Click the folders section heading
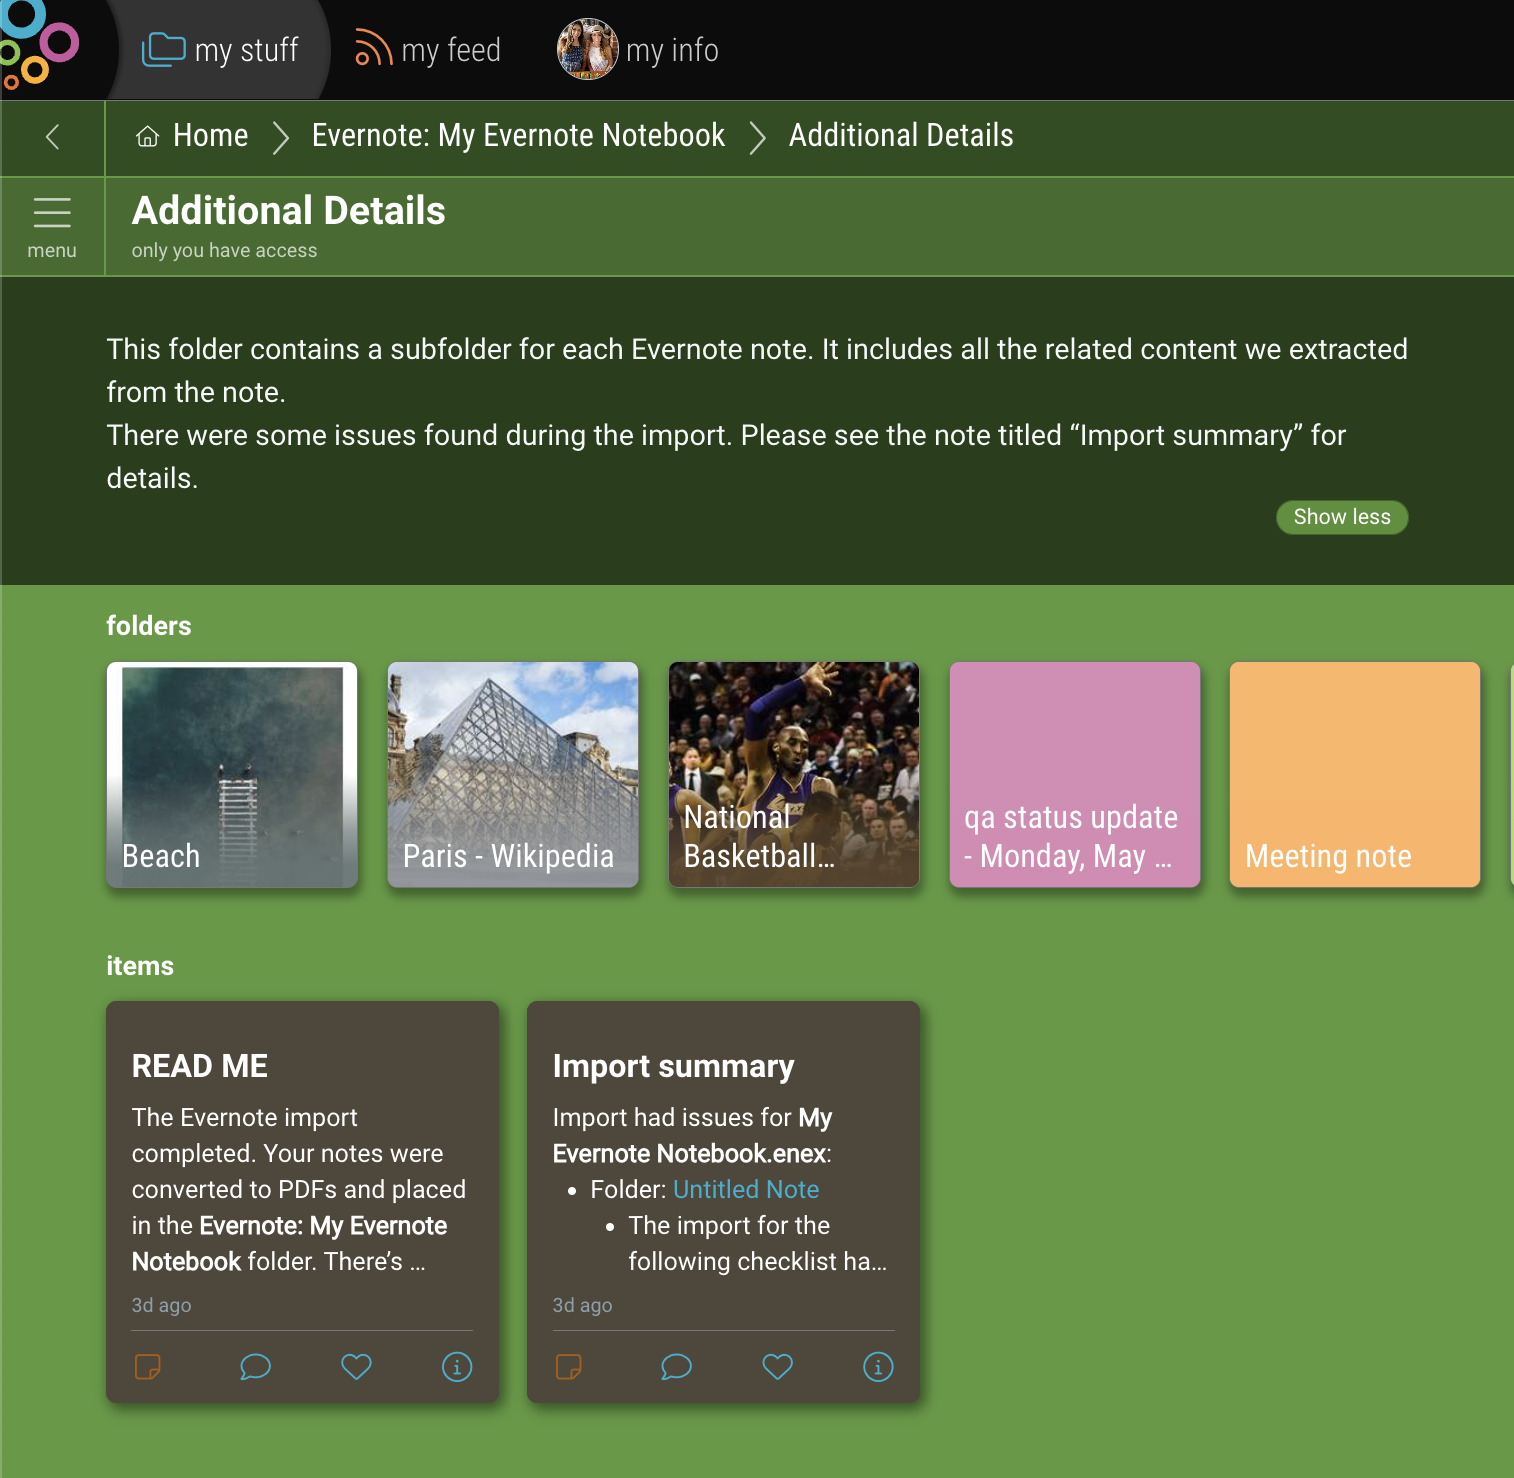 pos(149,626)
